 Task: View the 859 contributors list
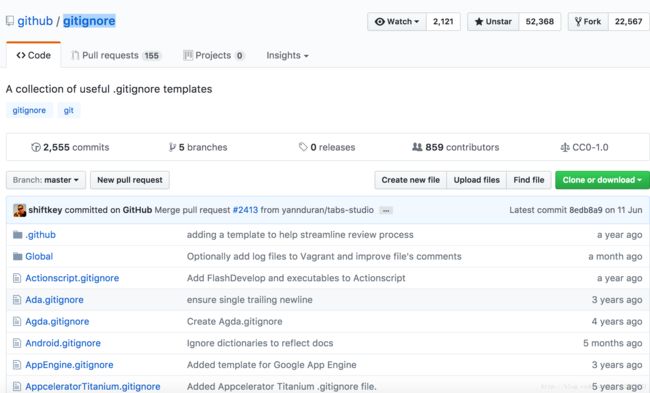coord(456,147)
